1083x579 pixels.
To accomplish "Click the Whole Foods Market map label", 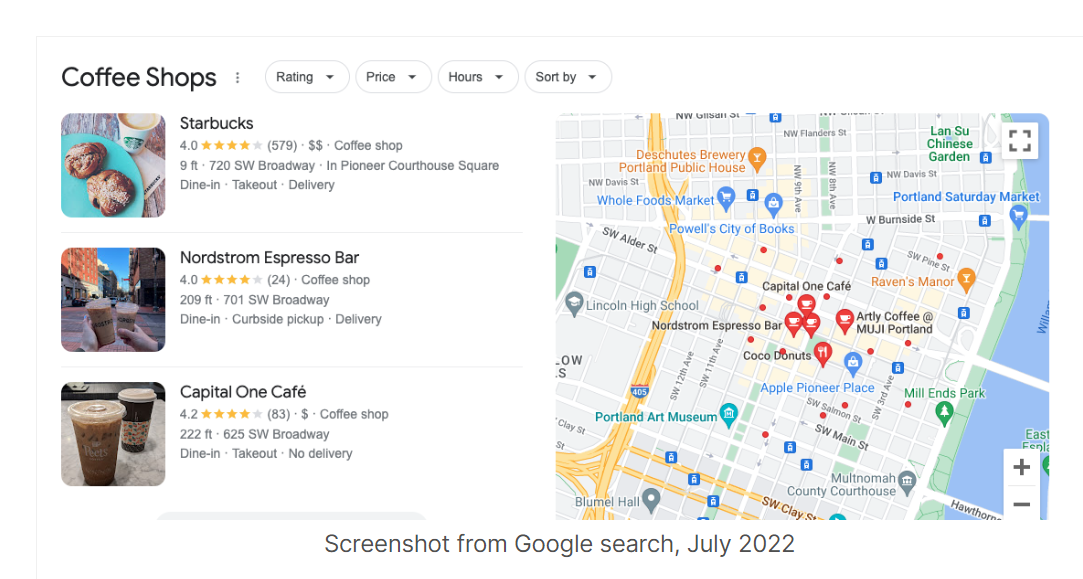I will [655, 200].
